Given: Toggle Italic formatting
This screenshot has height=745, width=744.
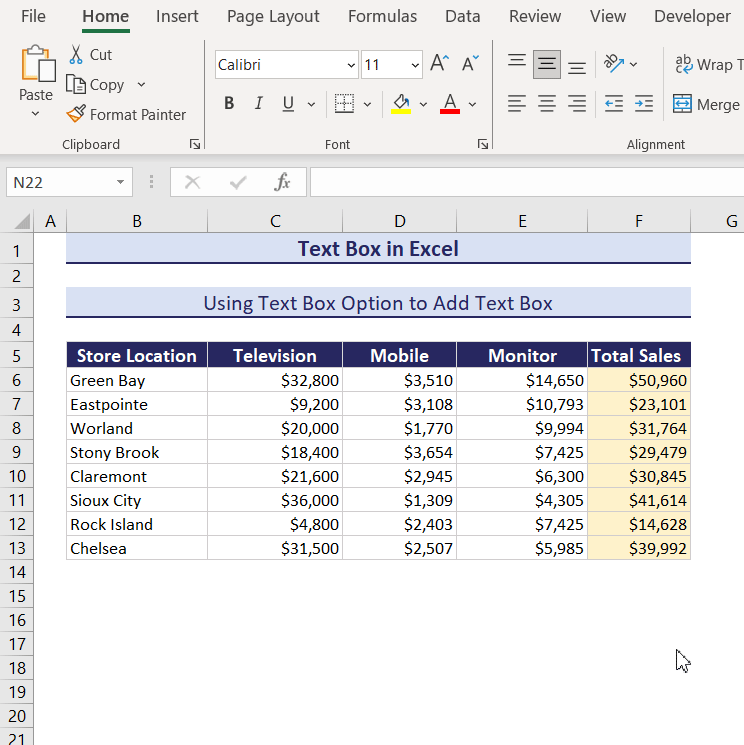Looking at the screenshot, I should coord(258,104).
